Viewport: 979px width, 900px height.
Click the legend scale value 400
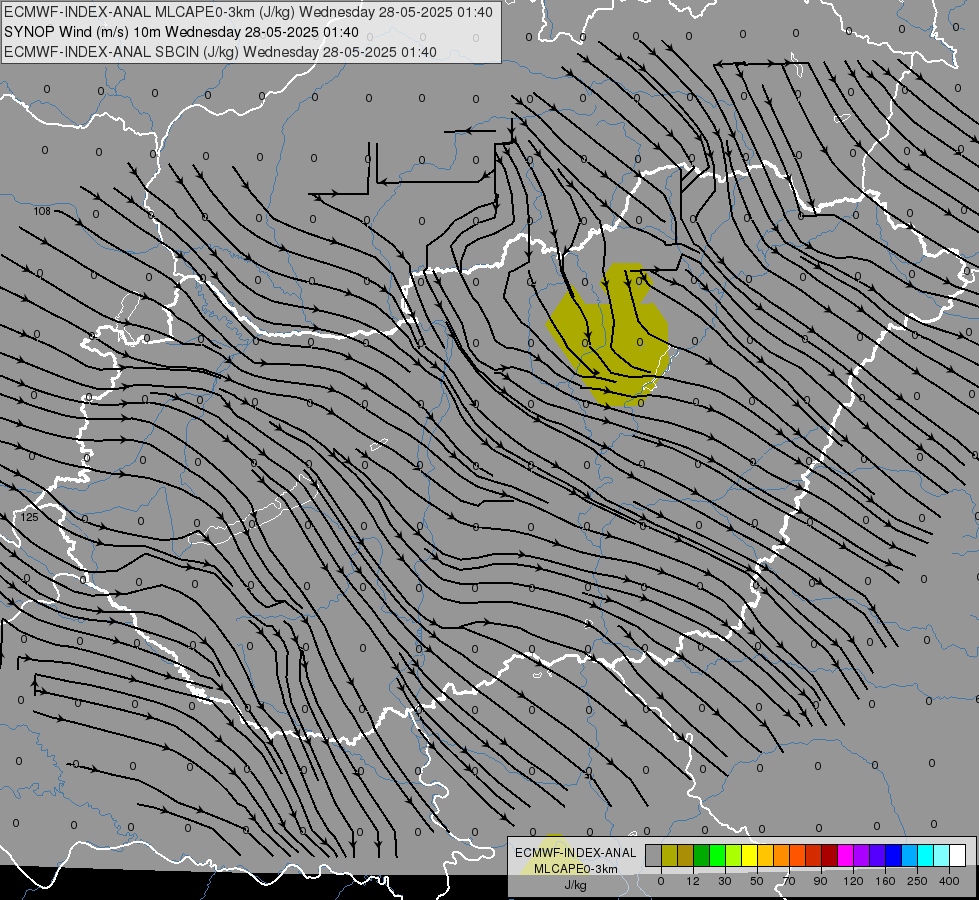pos(949,881)
